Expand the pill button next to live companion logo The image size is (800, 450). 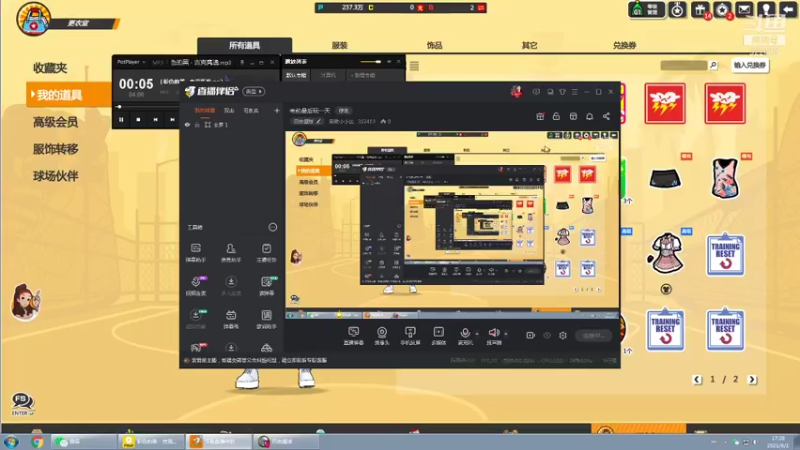pyautogui.click(x=254, y=91)
